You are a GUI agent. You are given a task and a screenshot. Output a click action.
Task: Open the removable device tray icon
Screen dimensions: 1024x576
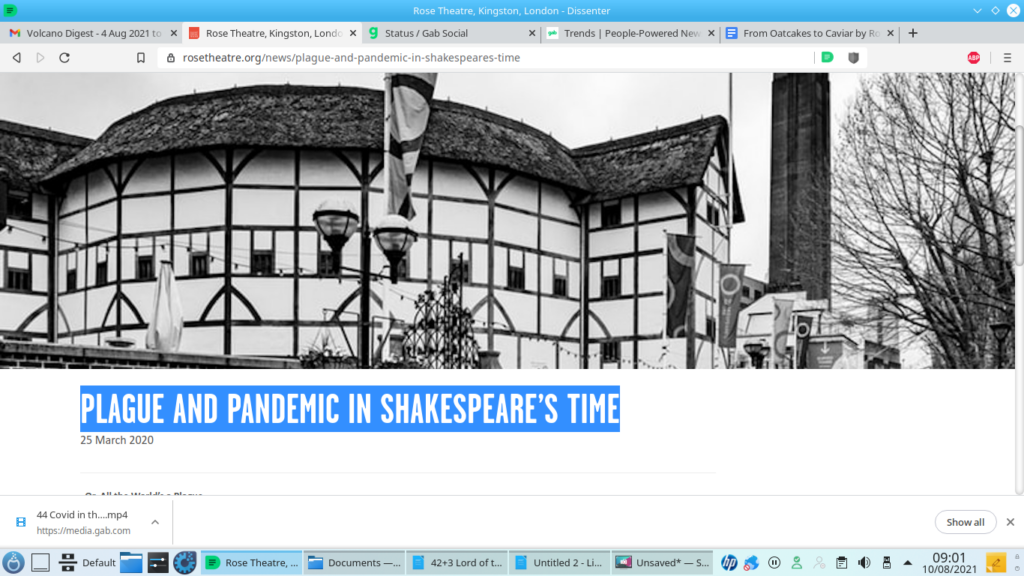887,562
